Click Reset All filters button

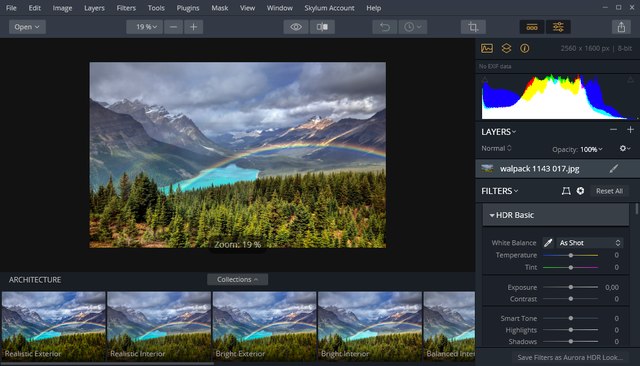click(x=609, y=191)
